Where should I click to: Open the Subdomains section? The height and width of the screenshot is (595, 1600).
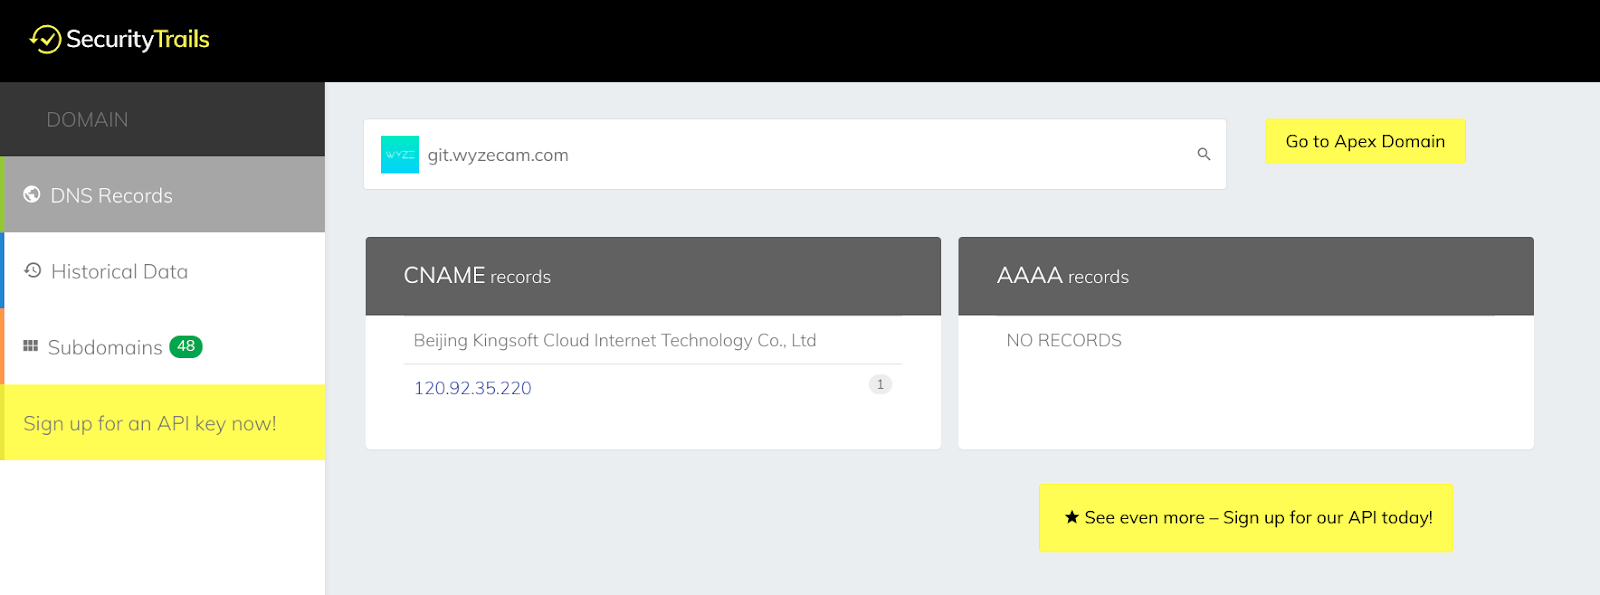(x=163, y=347)
